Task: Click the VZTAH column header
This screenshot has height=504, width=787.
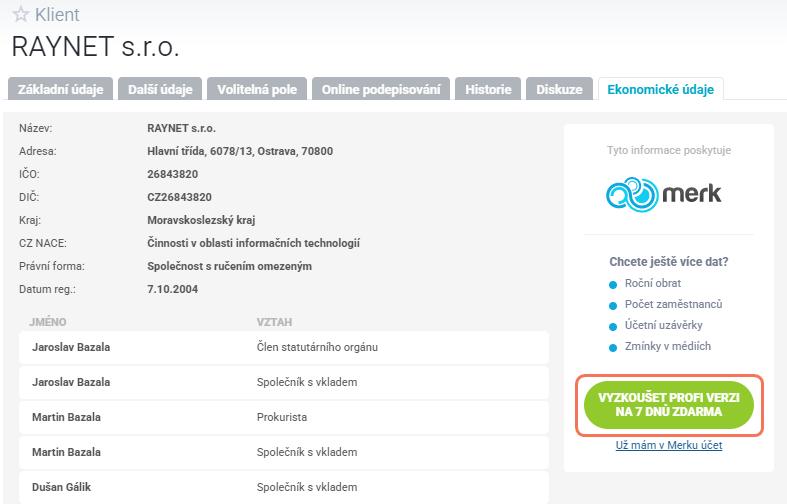Action: [x=274, y=322]
